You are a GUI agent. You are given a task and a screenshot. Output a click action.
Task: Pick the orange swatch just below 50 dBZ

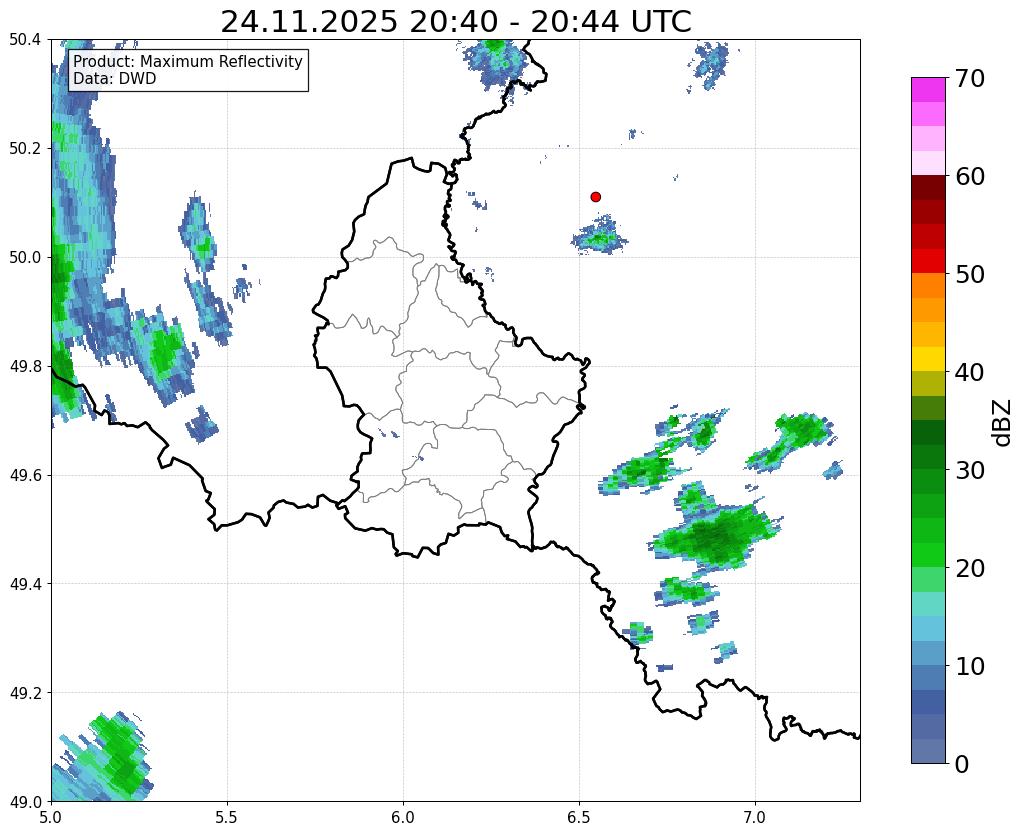[x=928, y=286]
